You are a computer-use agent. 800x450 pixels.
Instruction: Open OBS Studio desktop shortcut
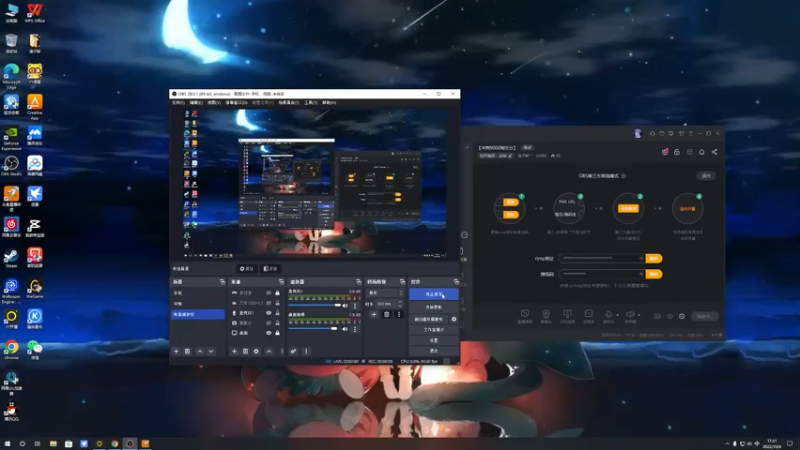point(11,165)
